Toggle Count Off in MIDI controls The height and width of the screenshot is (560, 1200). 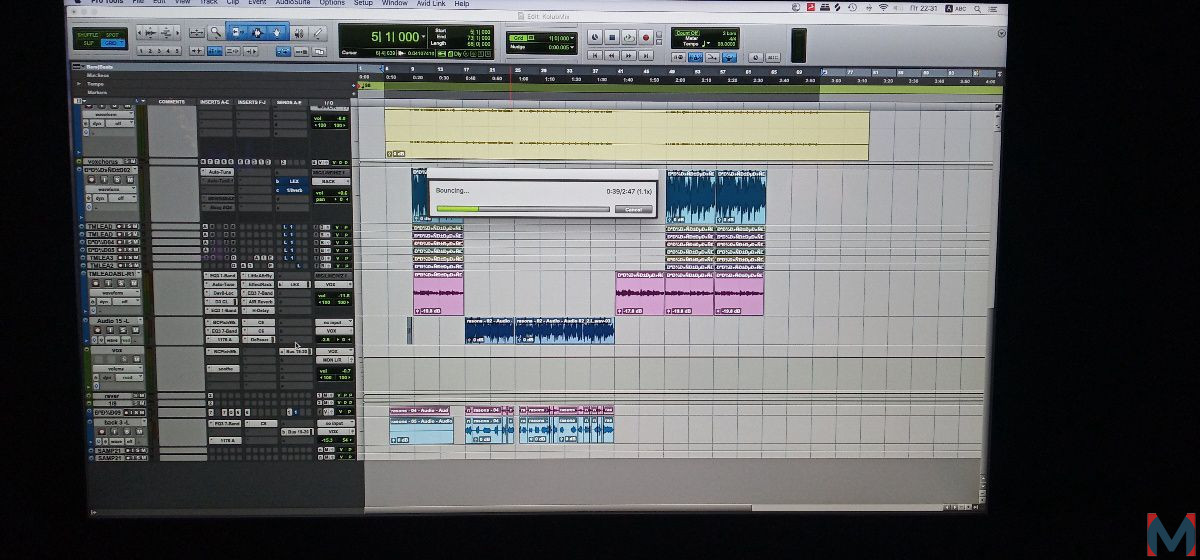tap(688, 33)
